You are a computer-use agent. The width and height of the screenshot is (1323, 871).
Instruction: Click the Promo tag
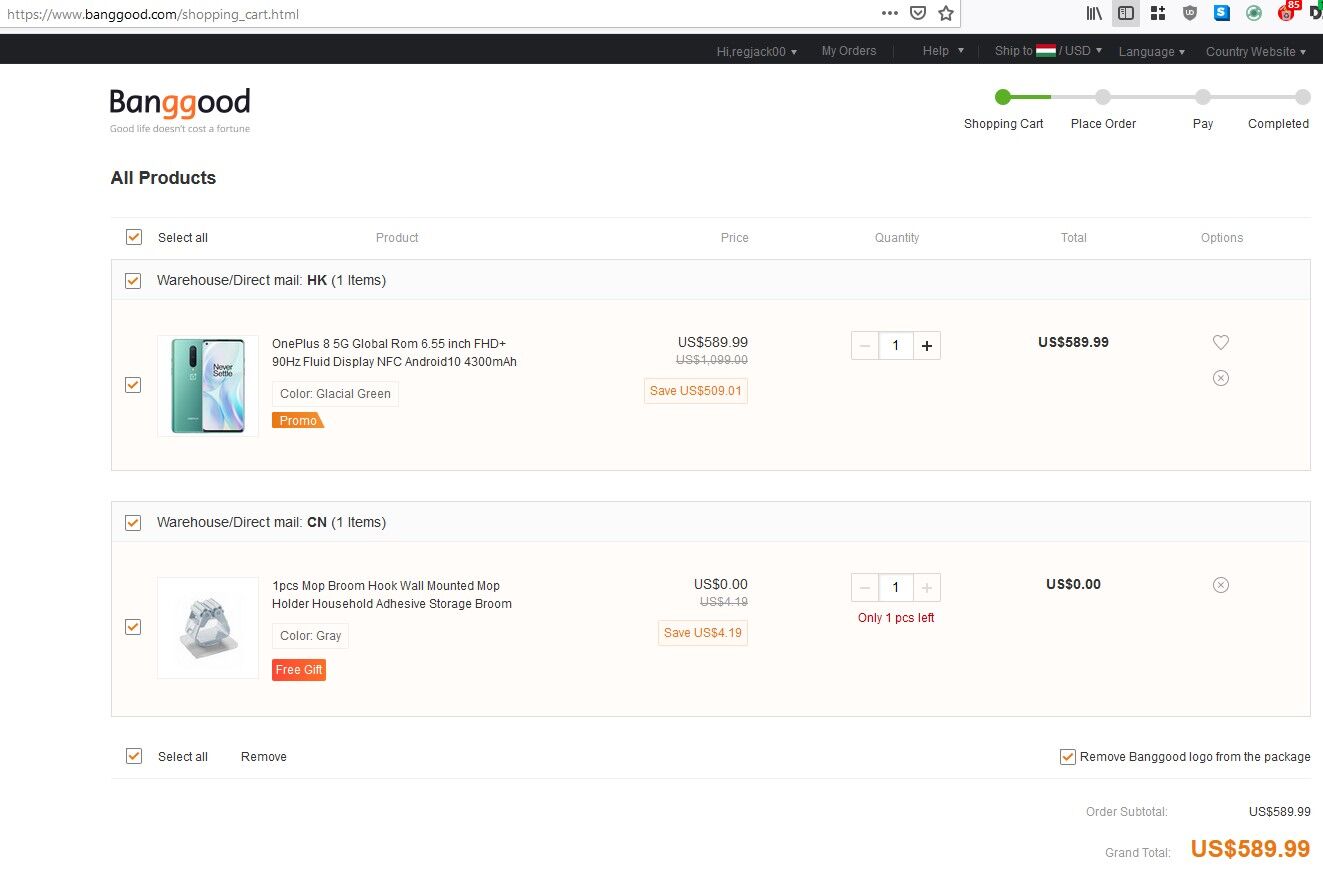point(298,421)
